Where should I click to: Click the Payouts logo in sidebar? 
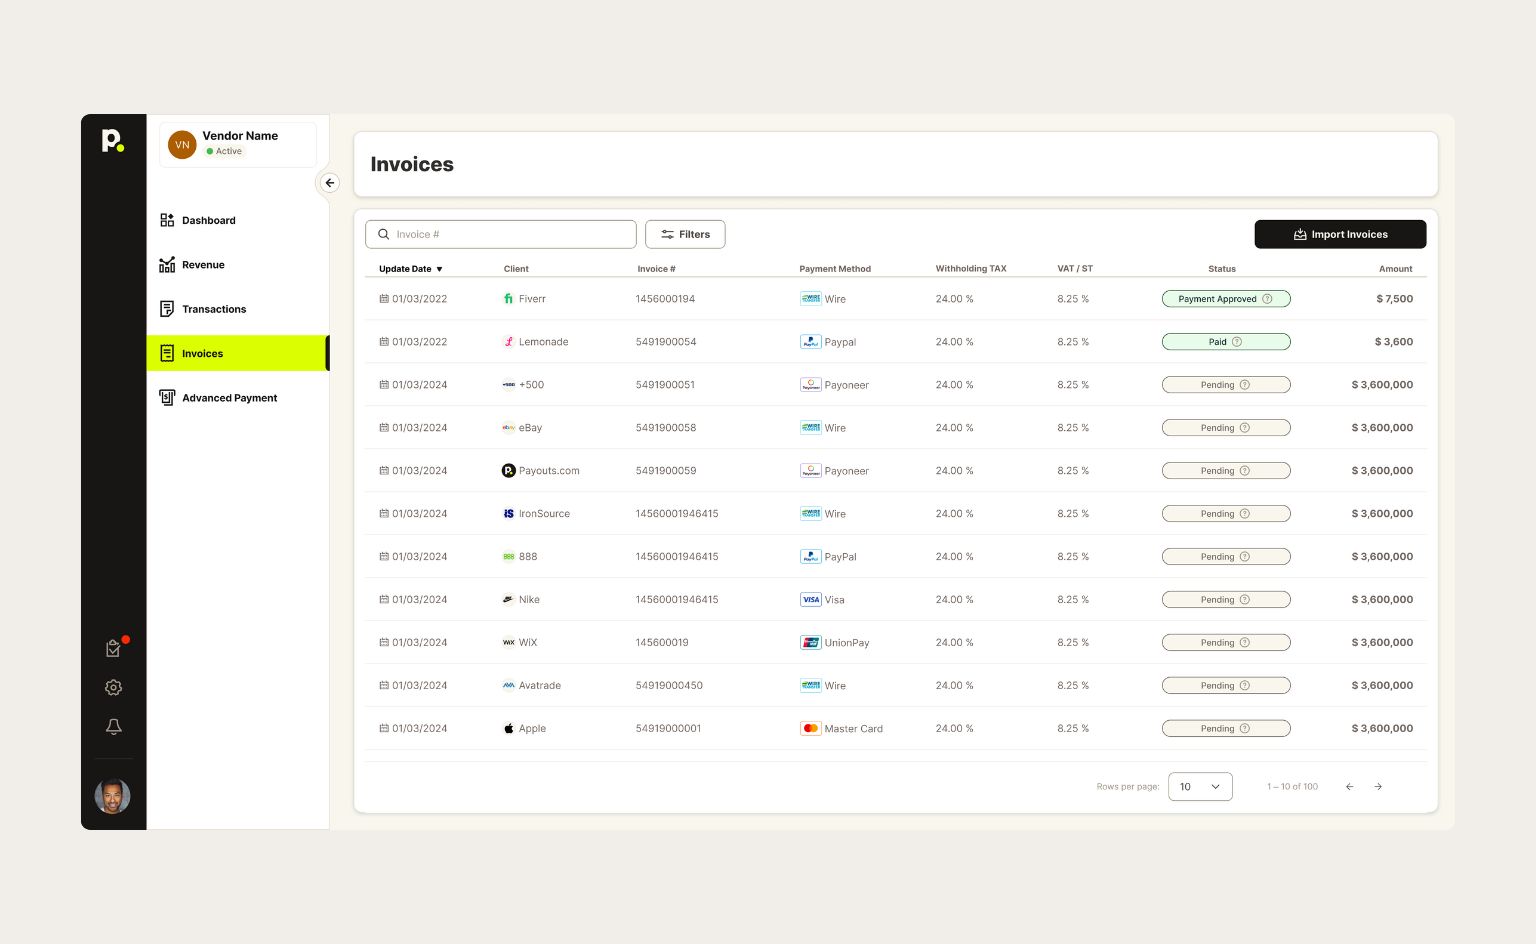tap(113, 141)
